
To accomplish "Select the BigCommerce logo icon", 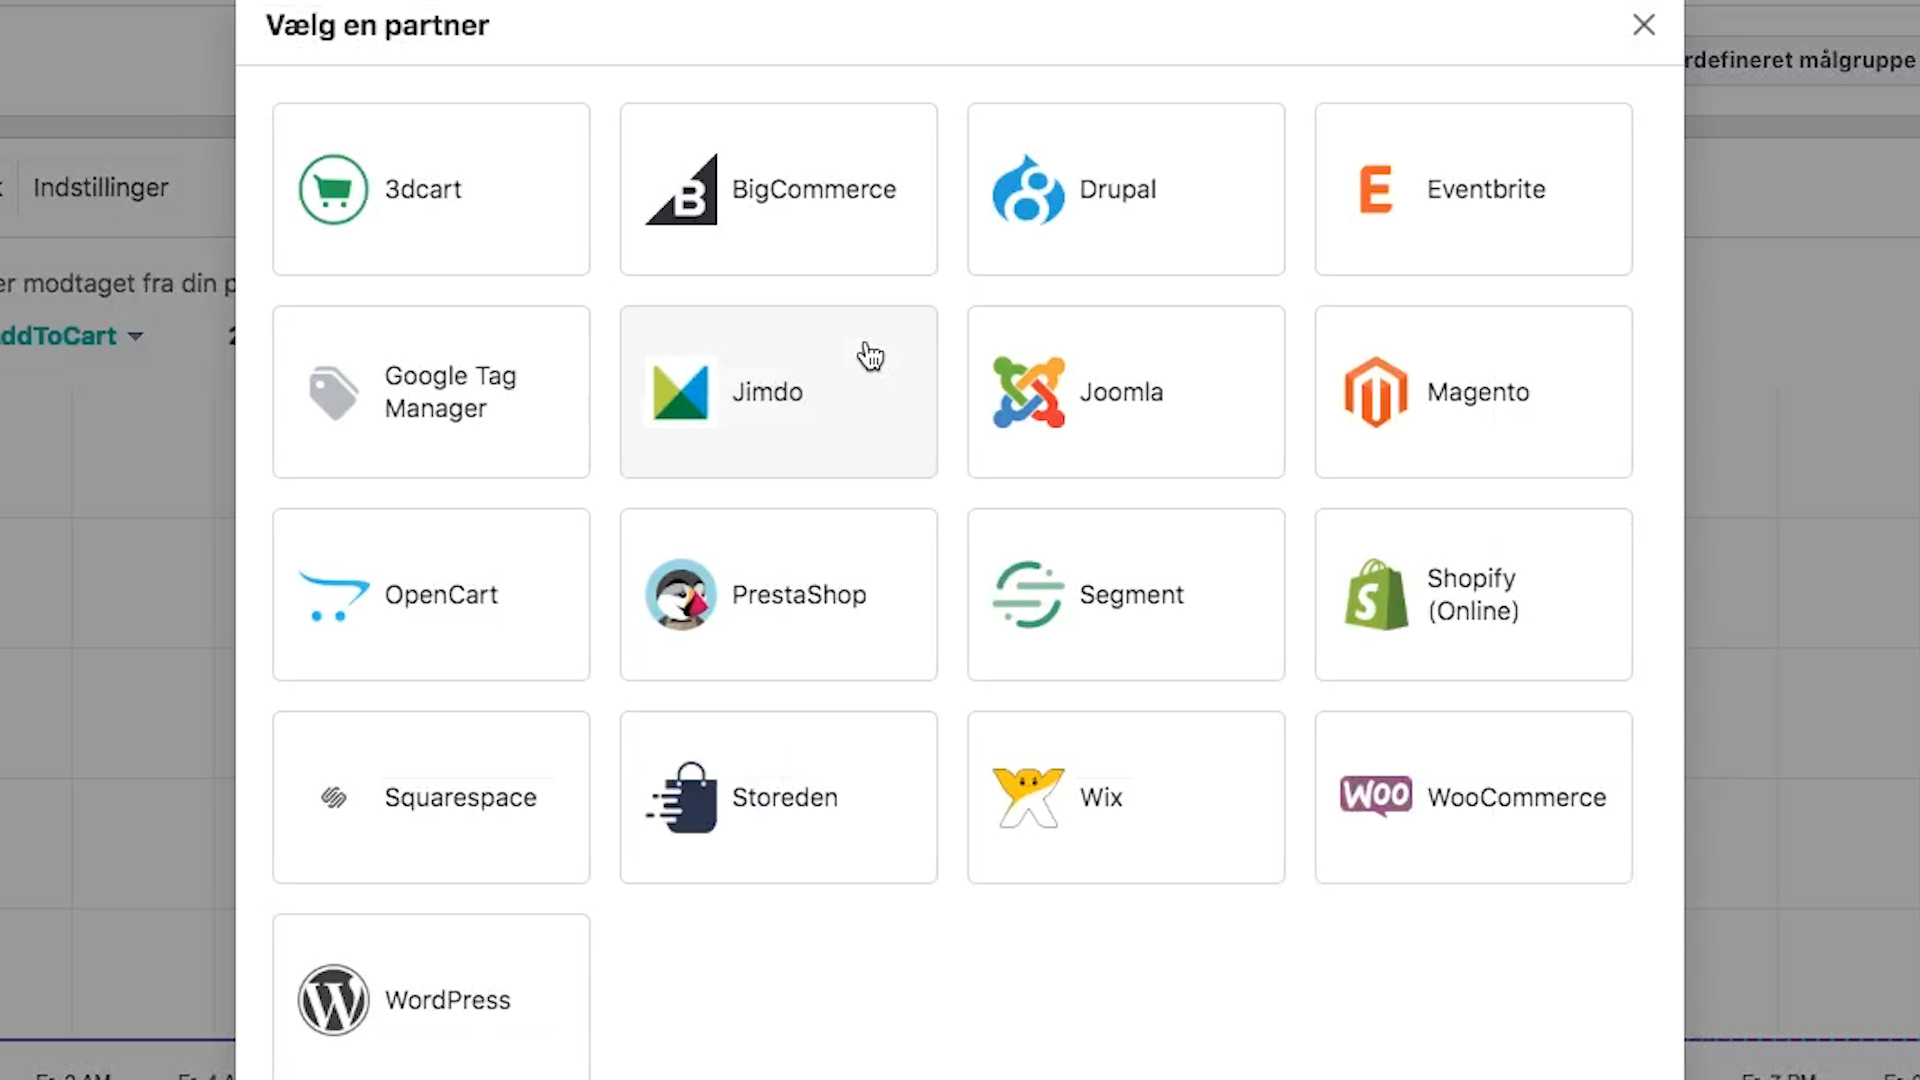I will coord(681,189).
